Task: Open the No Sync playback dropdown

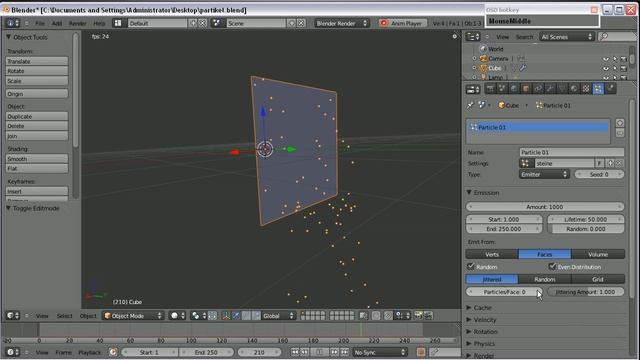Action: point(380,352)
